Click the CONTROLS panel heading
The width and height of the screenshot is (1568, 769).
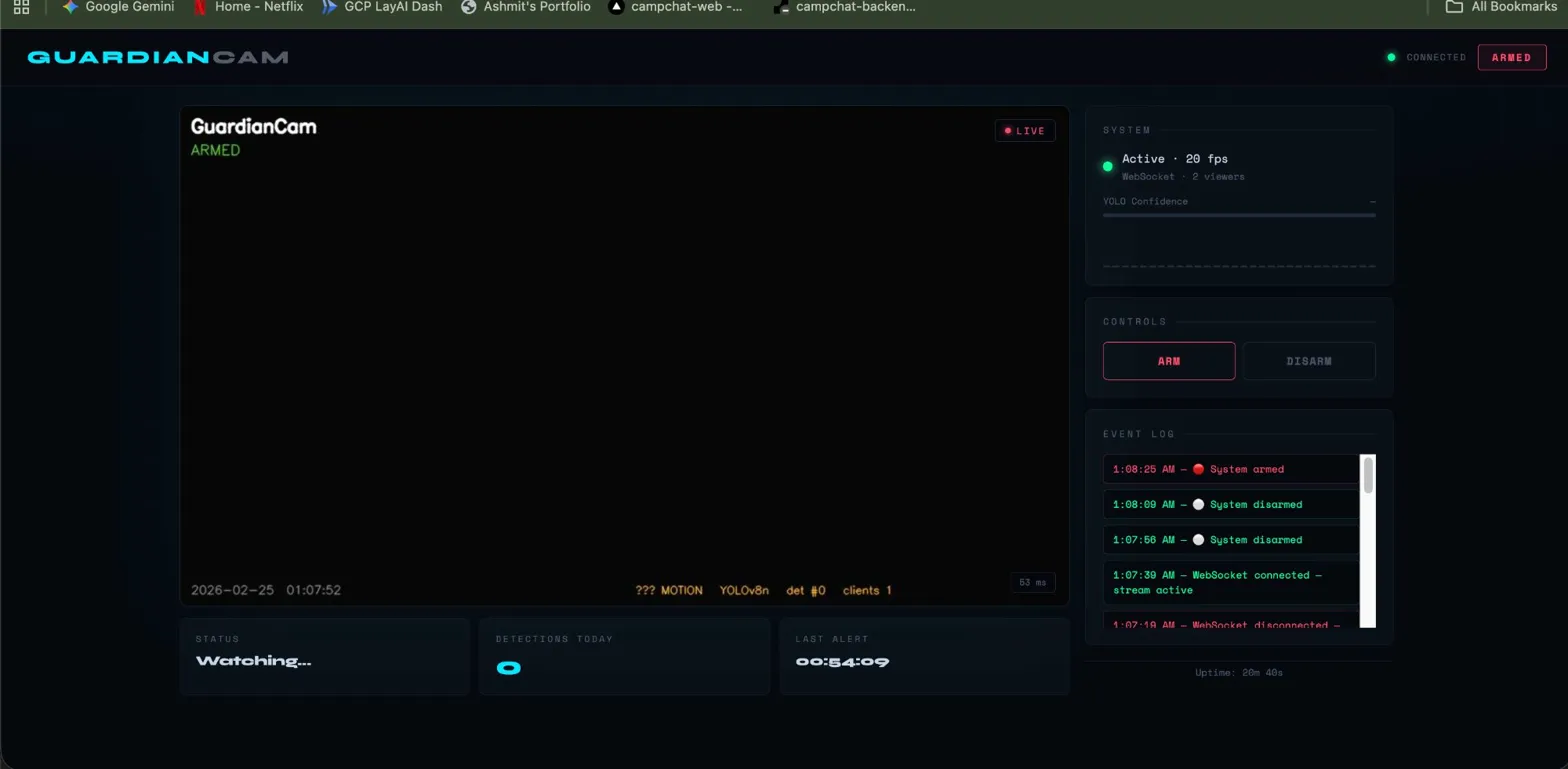(1135, 322)
